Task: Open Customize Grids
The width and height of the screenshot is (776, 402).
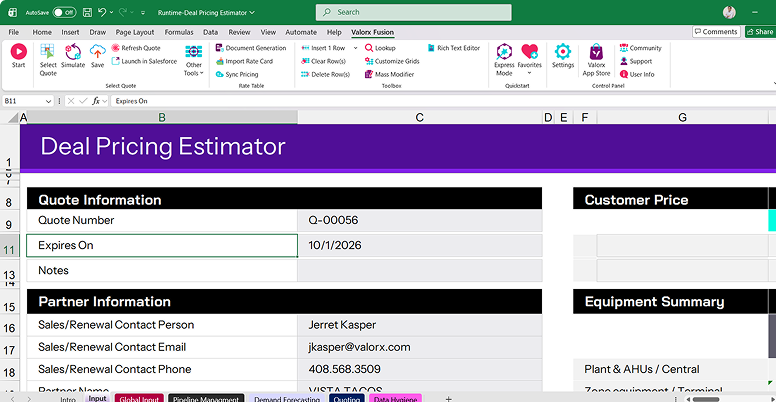Action: coord(392,61)
